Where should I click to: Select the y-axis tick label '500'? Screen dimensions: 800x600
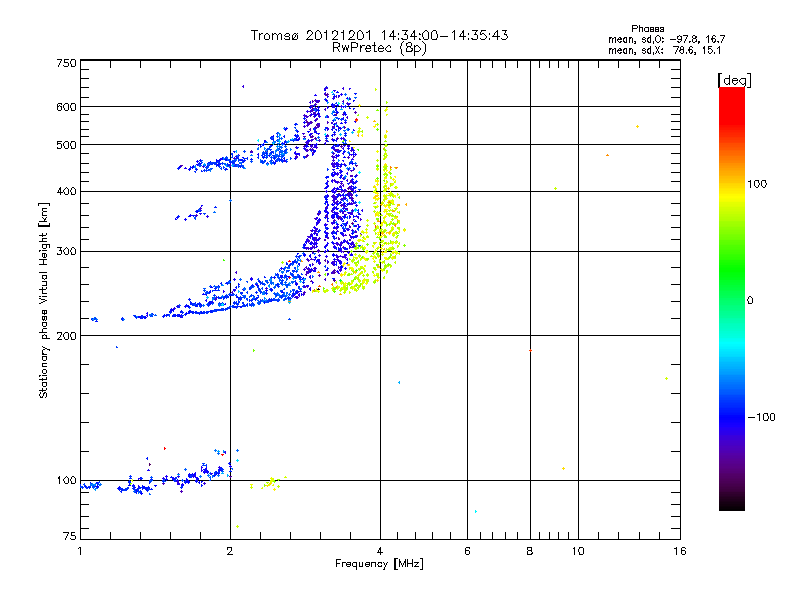[x=66, y=145]
